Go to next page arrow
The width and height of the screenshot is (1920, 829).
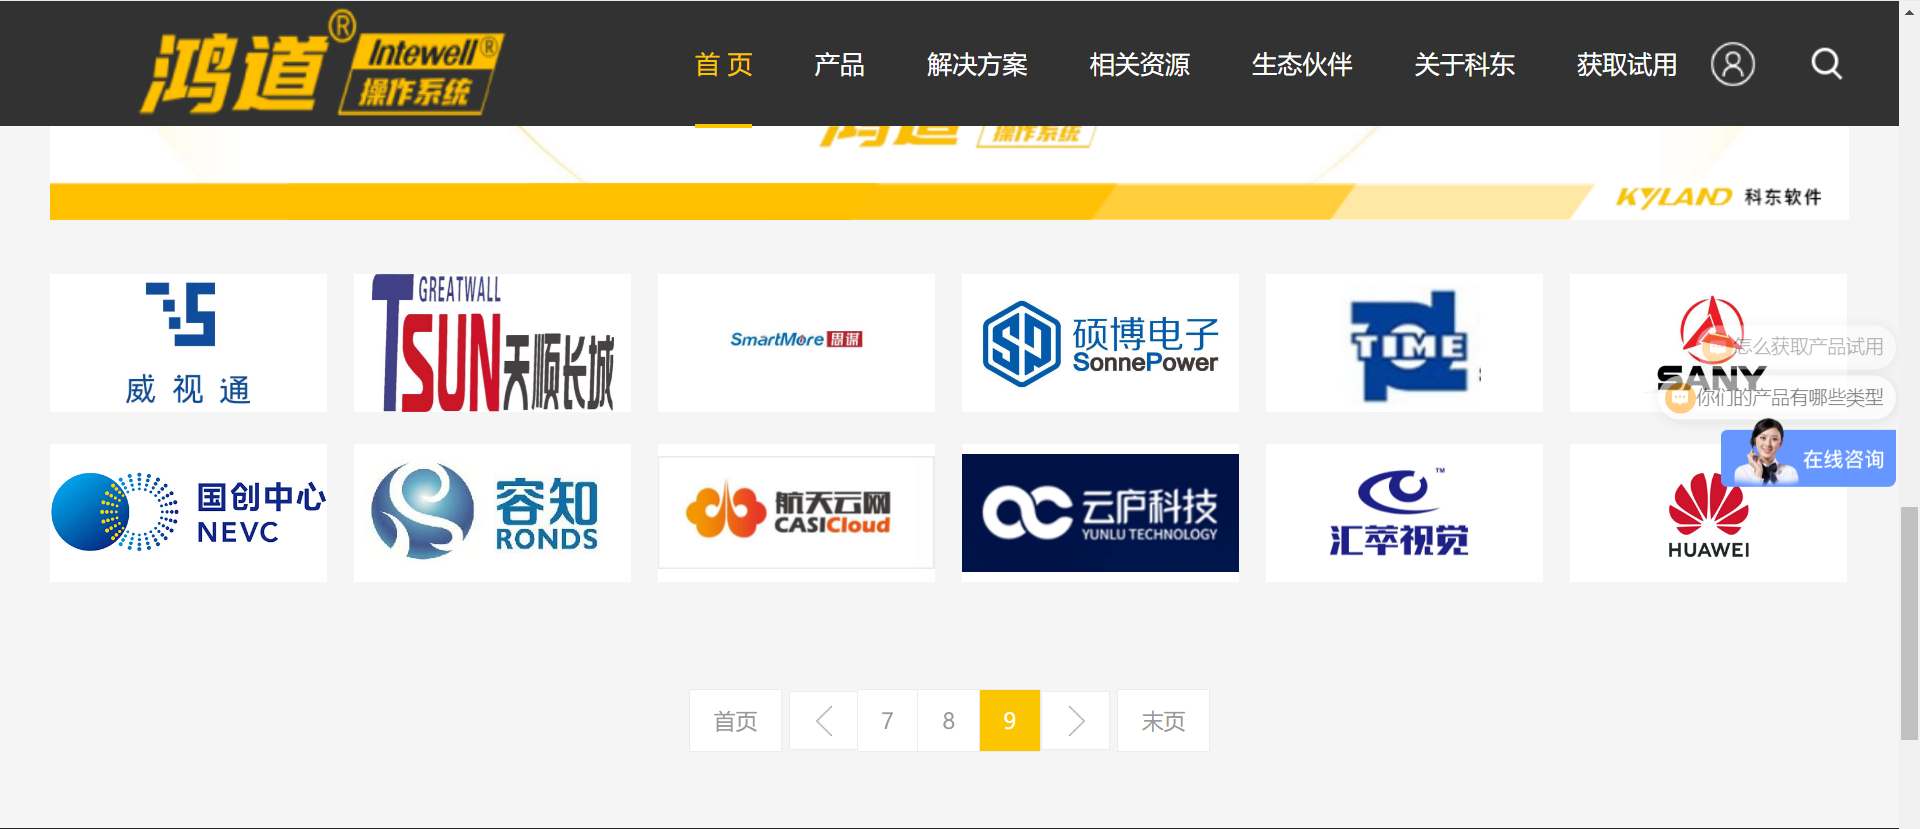pyautogui.click(x=1076, y=720)
